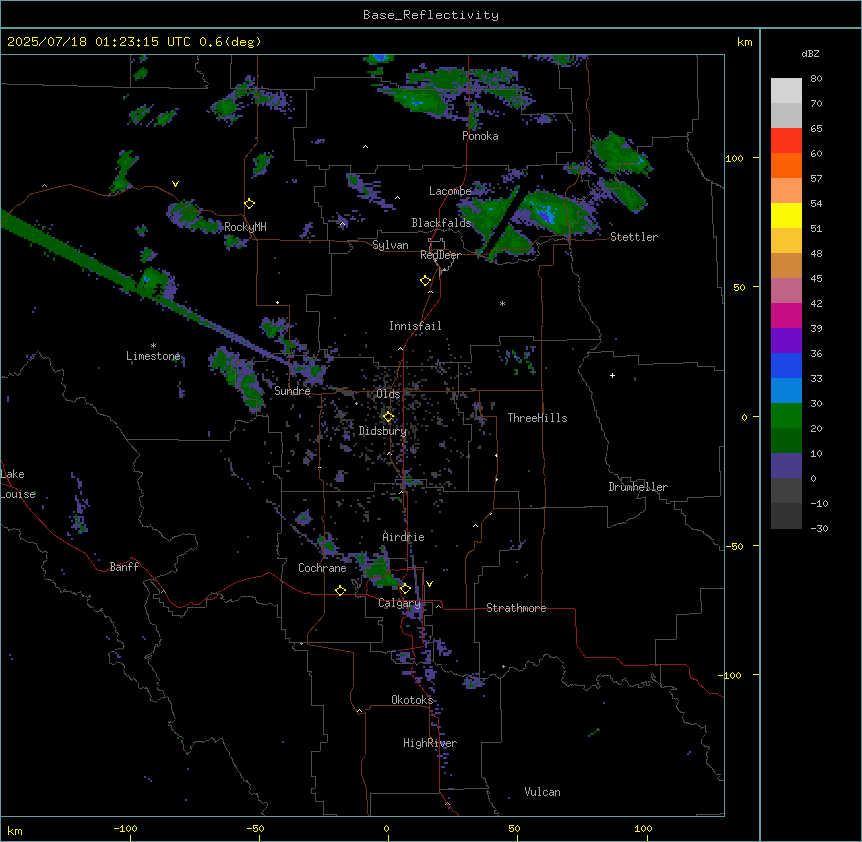
Task: Click the Base_Reflectivity title
Action: point(431,15)
